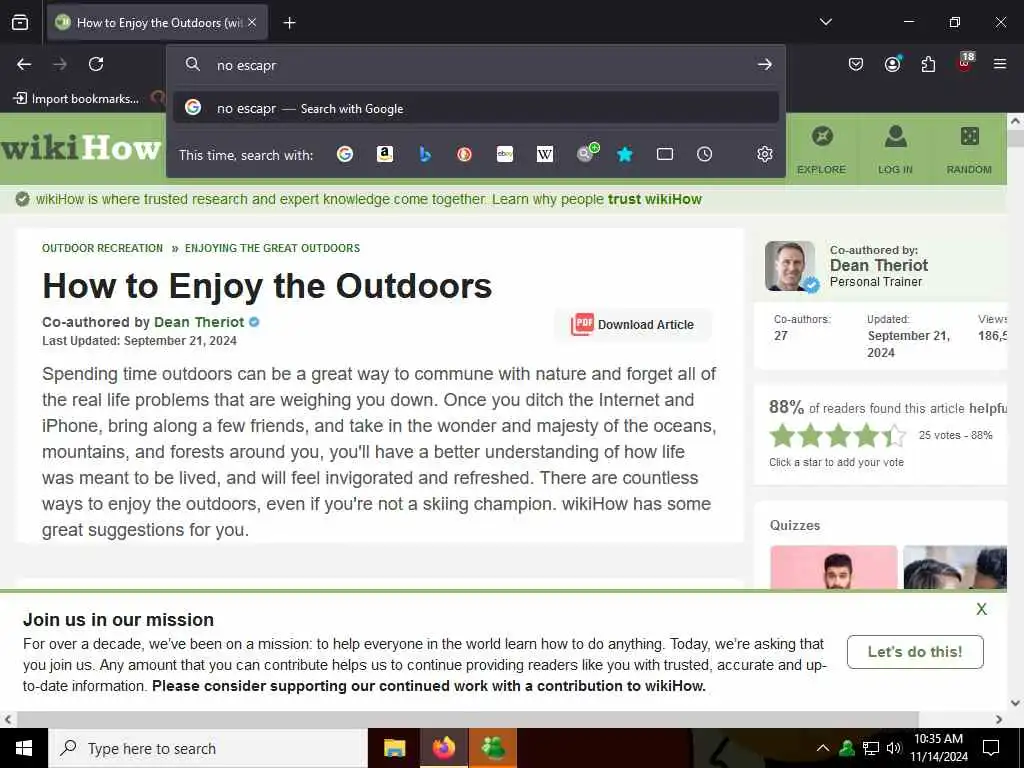
Task: Open a new browser tab
Action: [x=289, y=23]
